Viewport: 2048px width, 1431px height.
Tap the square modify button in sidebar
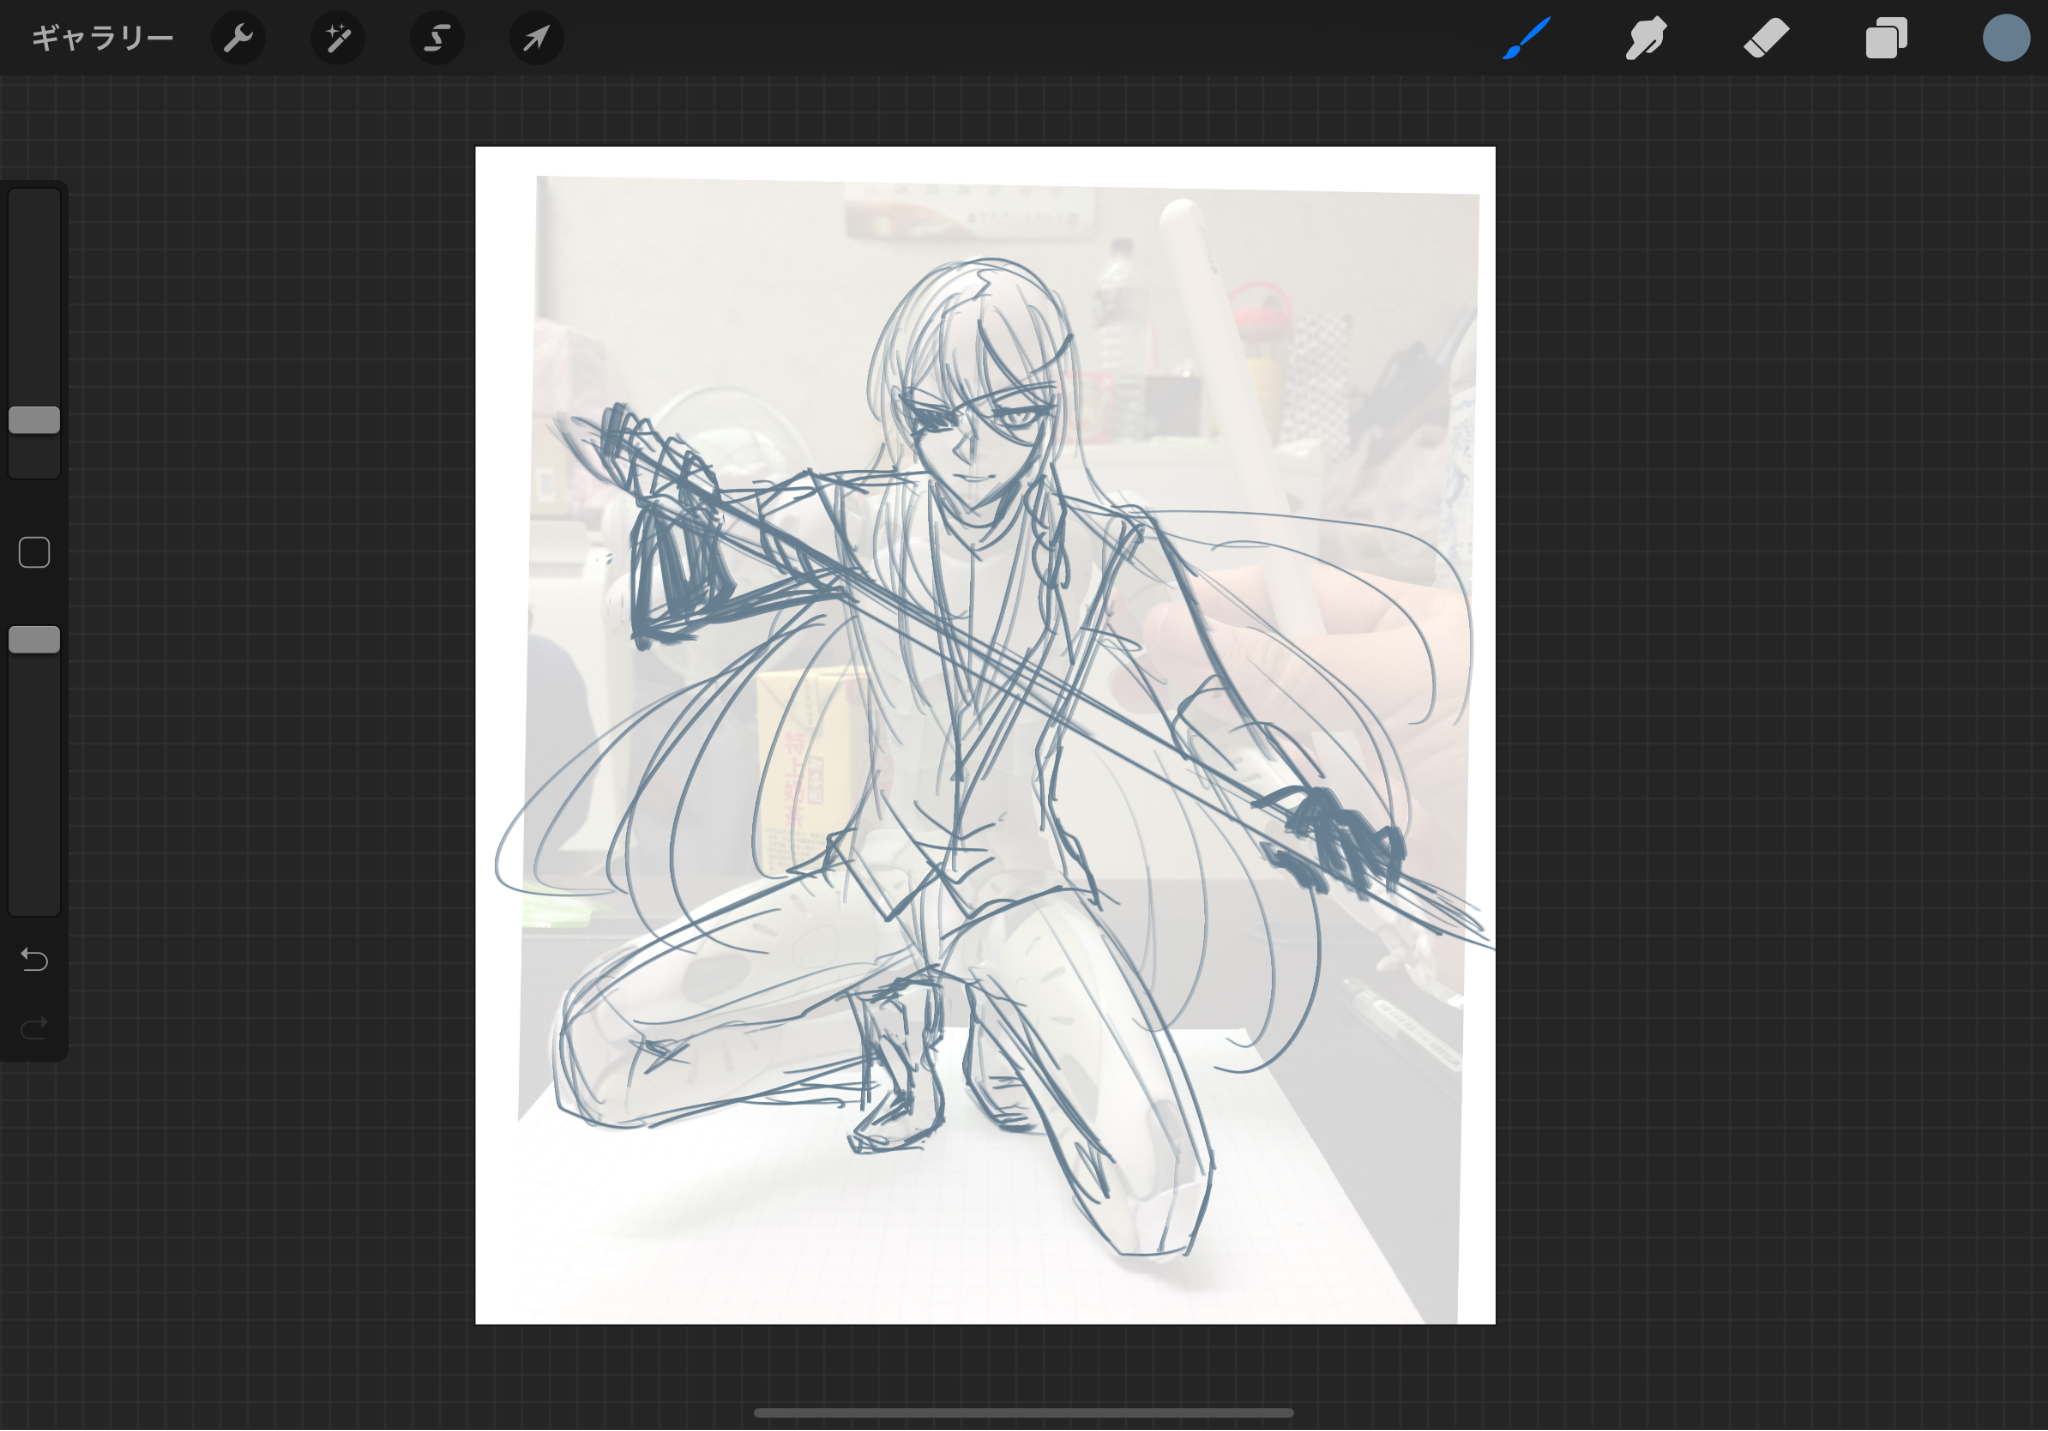35,553
